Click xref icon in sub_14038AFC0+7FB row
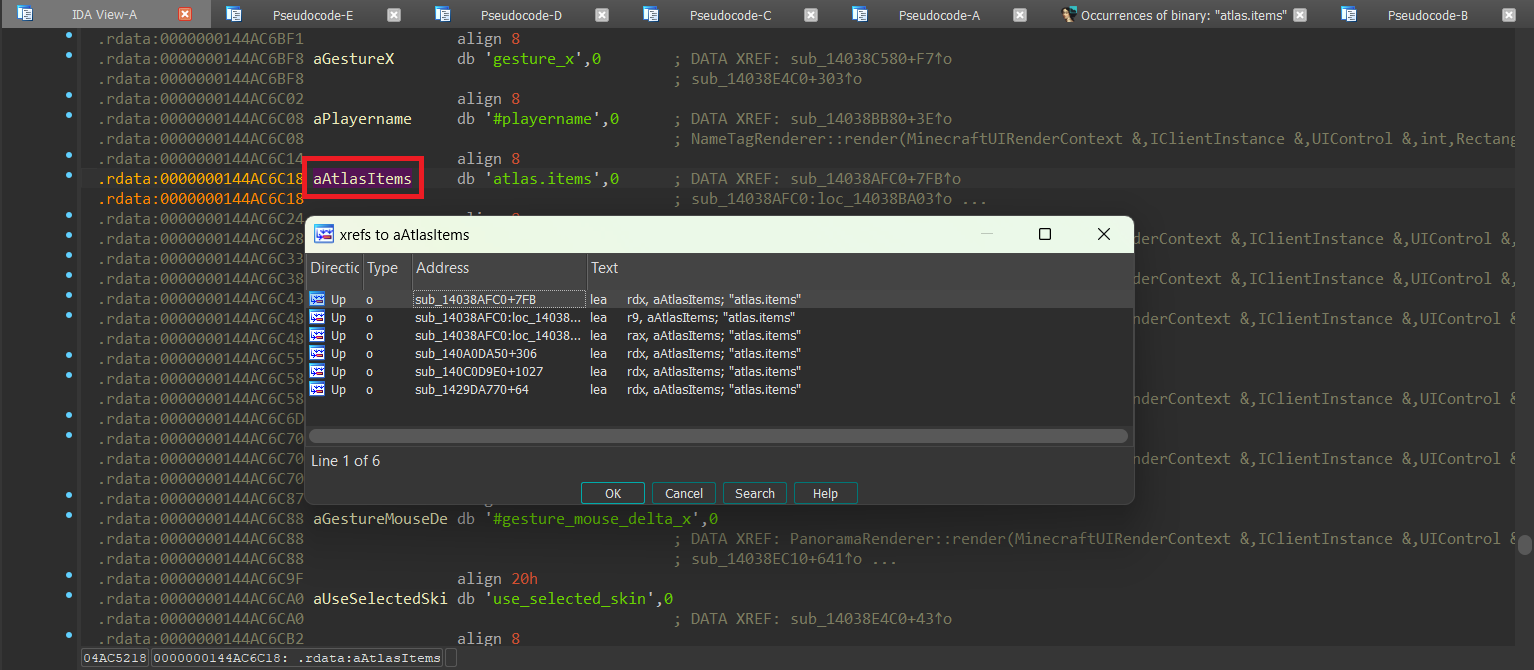1534x670 pixels. pyautogui.click(x=318, y=299)
